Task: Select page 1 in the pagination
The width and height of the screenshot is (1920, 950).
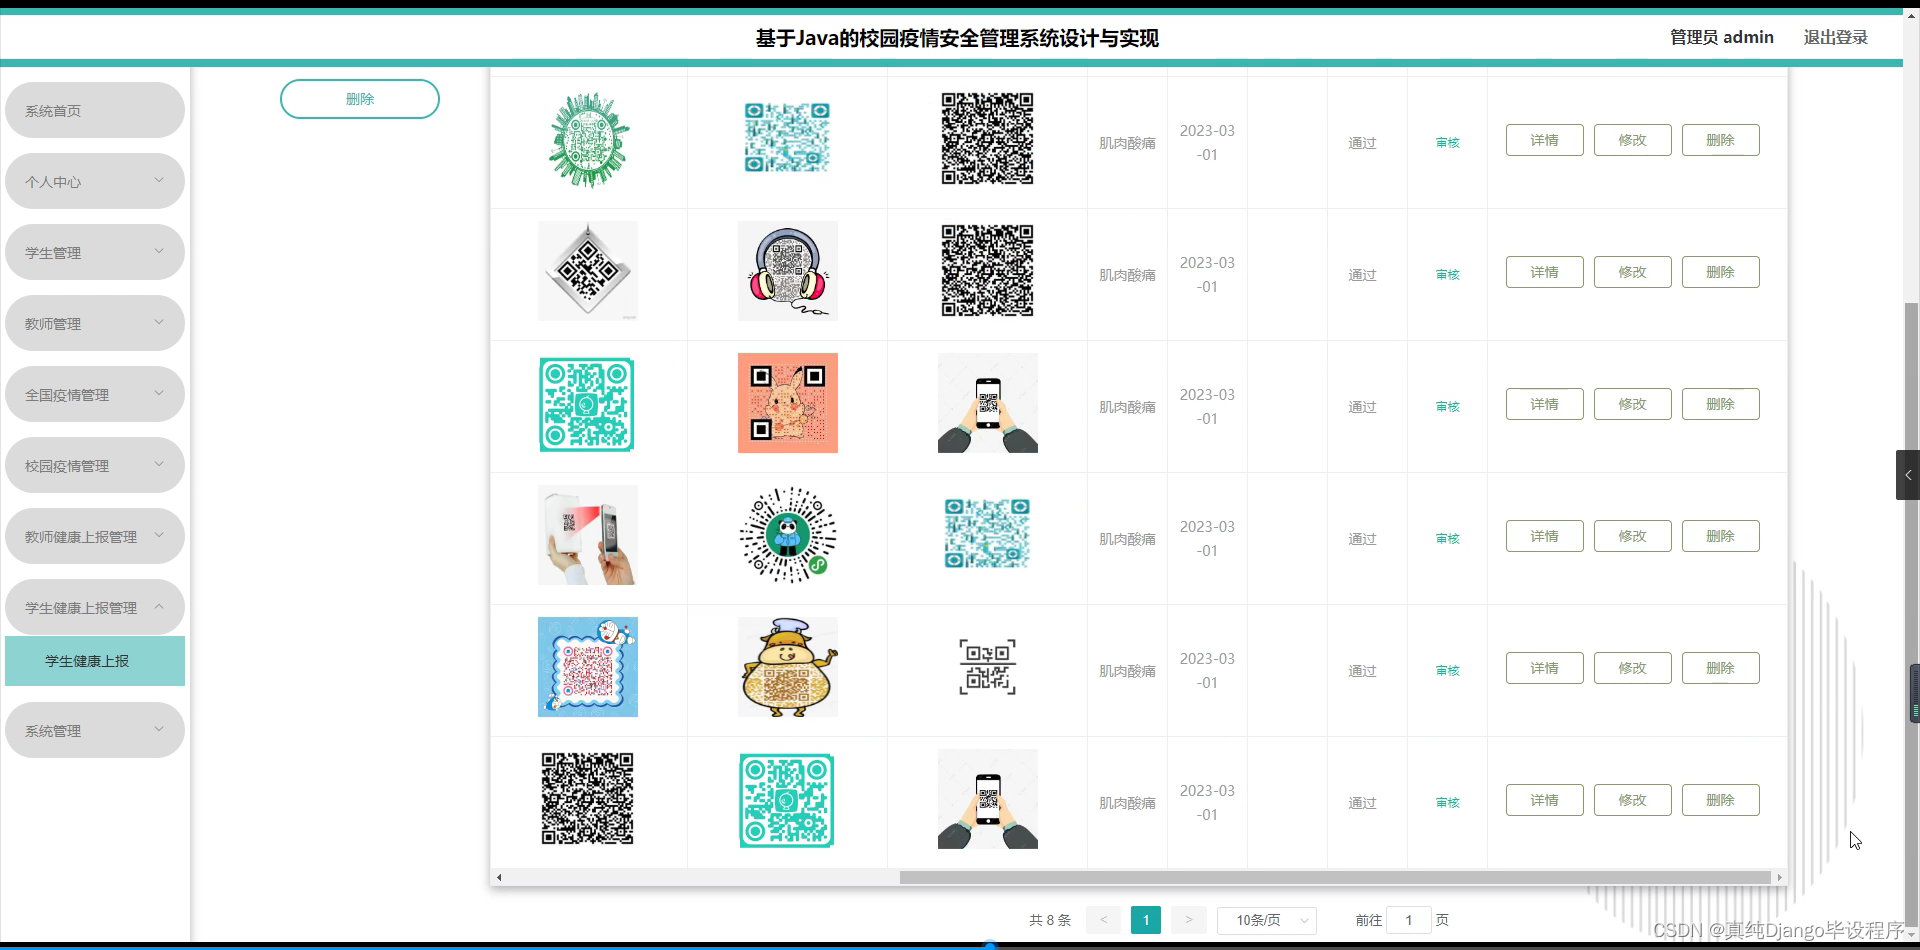Action: 1146,920
